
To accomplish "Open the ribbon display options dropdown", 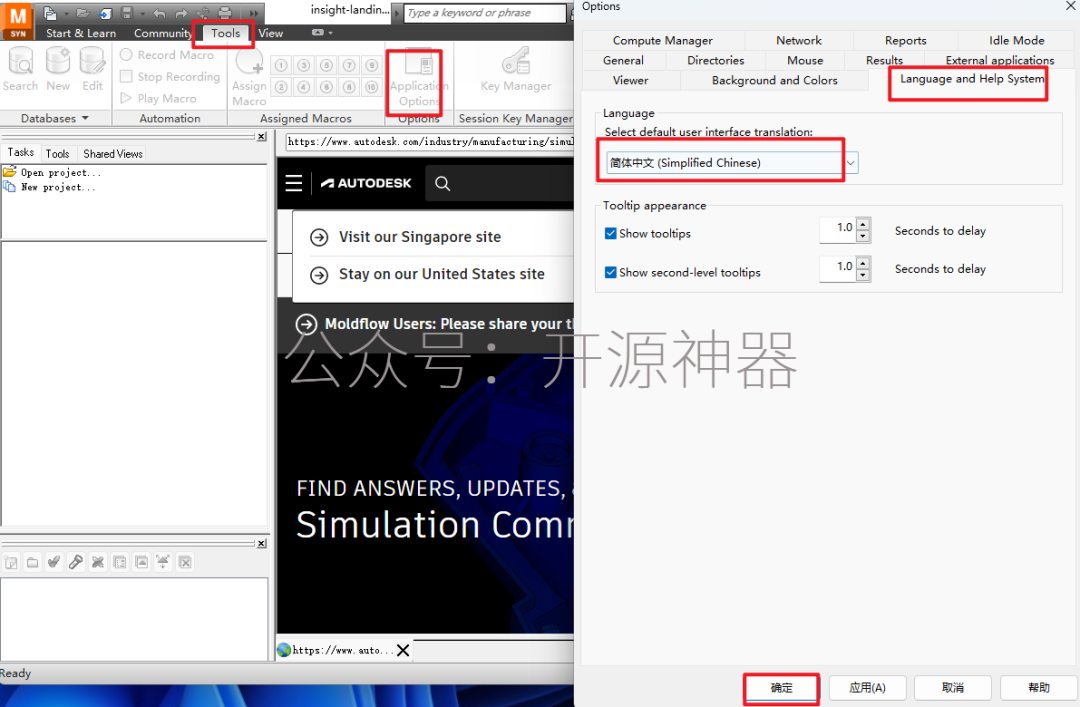I will click(322, 32).
